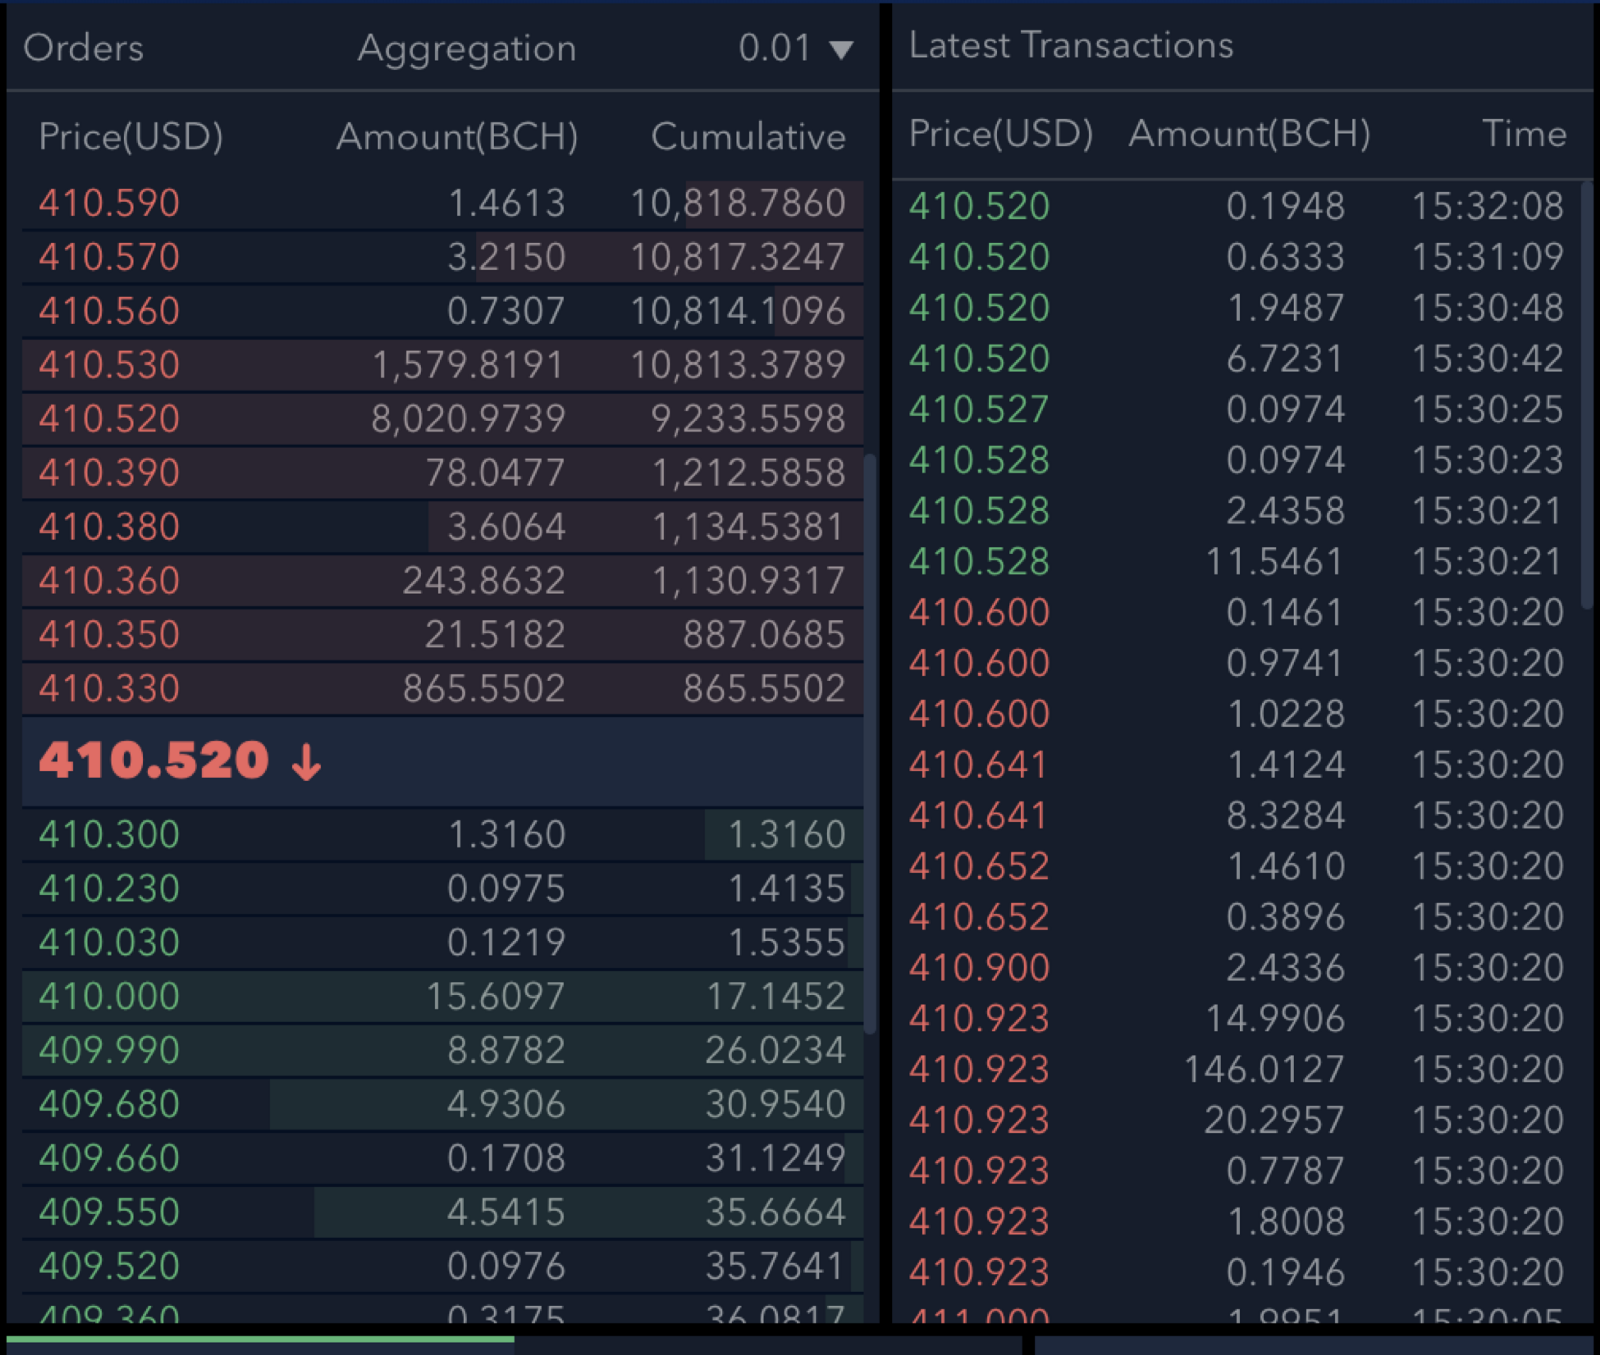Click the transaction amount 1.4610
This screenshot has width=1600, height=1355.
pyautogui.click(x=1286, y=867)
